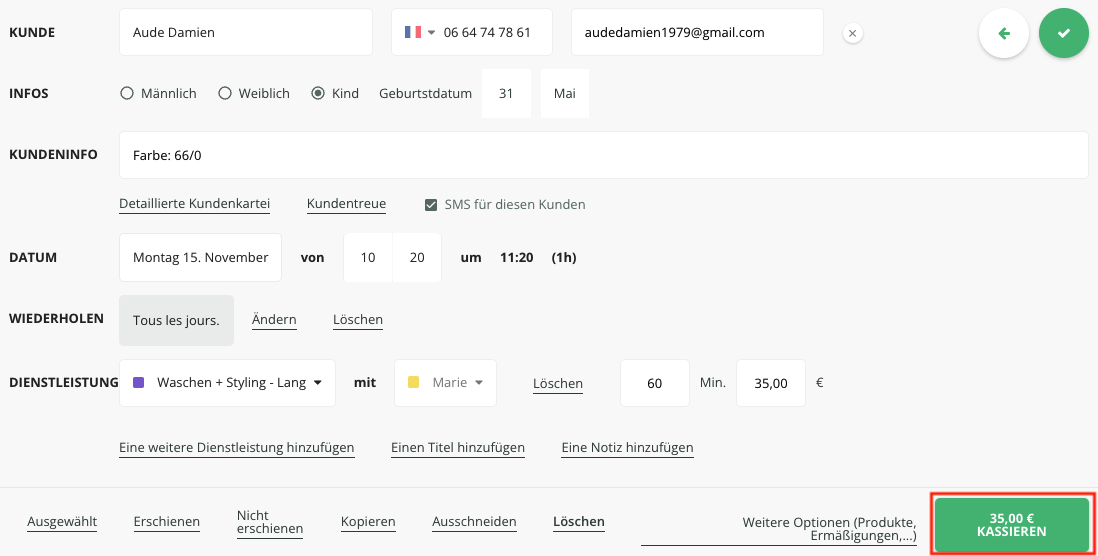This screenshot has height=556, width=1098.
Task: Choose Kopieren in the bottom action bar
Action: pyautogui.click(x=368, y=522)
